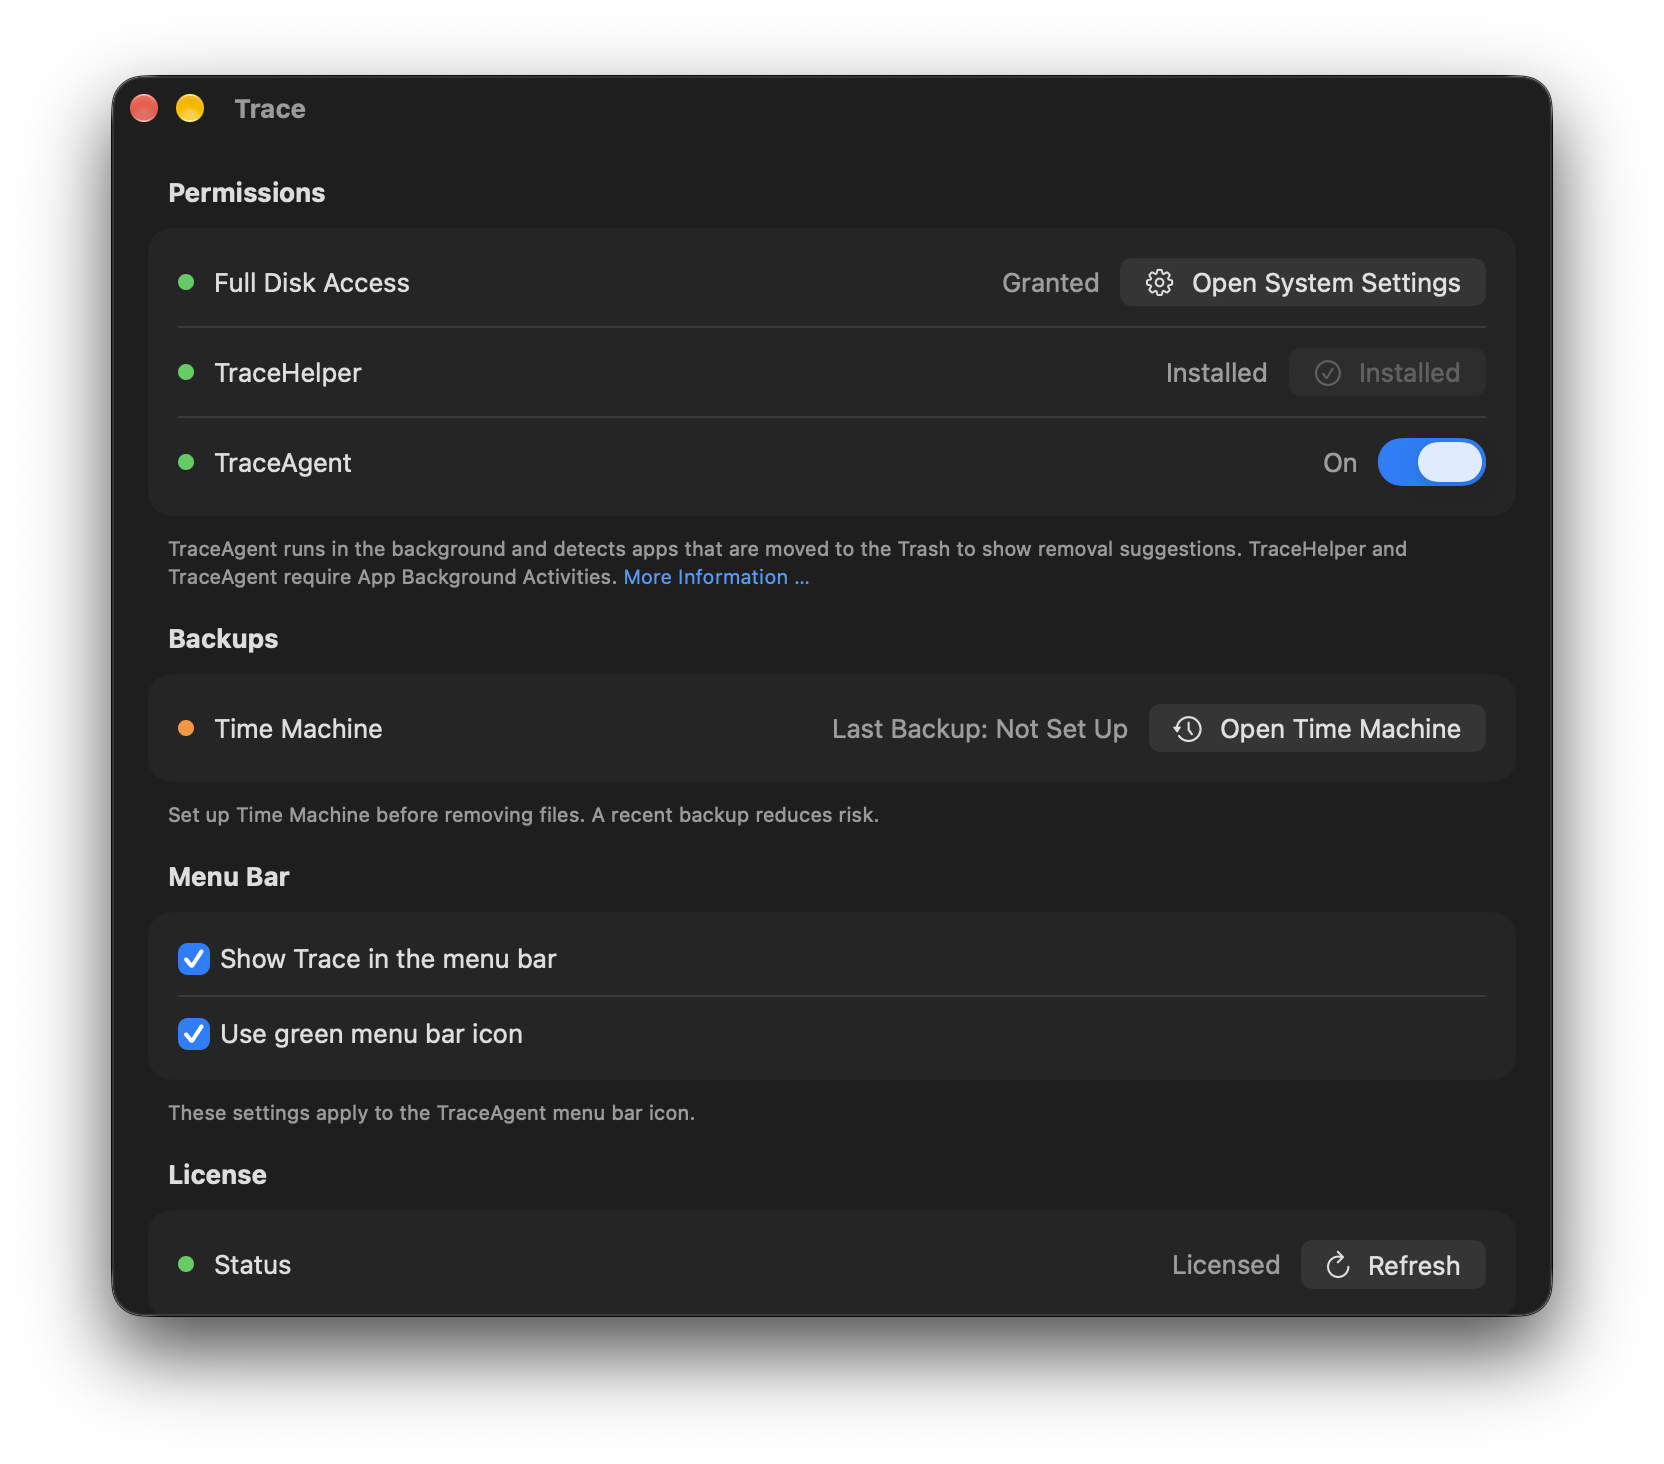Click the gray 'Installed' status text beside TraceHelper
This screenshot has width=1664, height=1464.
[x=1216, y=373]
